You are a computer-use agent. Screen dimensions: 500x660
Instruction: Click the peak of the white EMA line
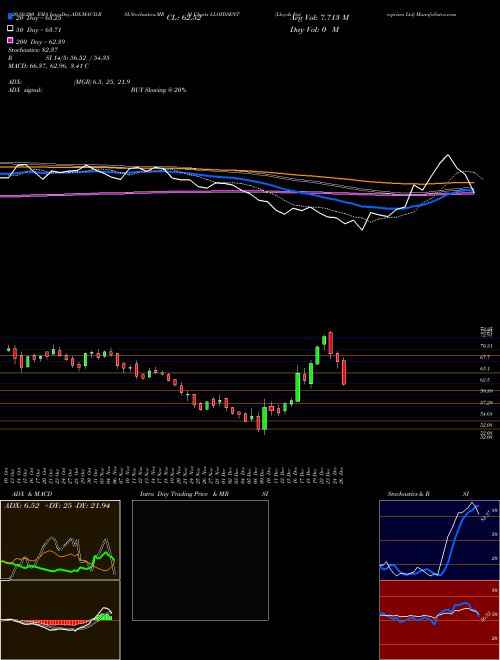tap(448, 155)
